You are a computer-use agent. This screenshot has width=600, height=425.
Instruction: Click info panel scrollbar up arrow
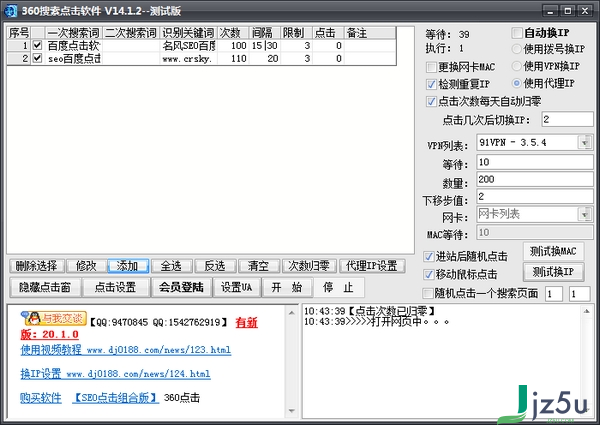[x=292, y=313]
